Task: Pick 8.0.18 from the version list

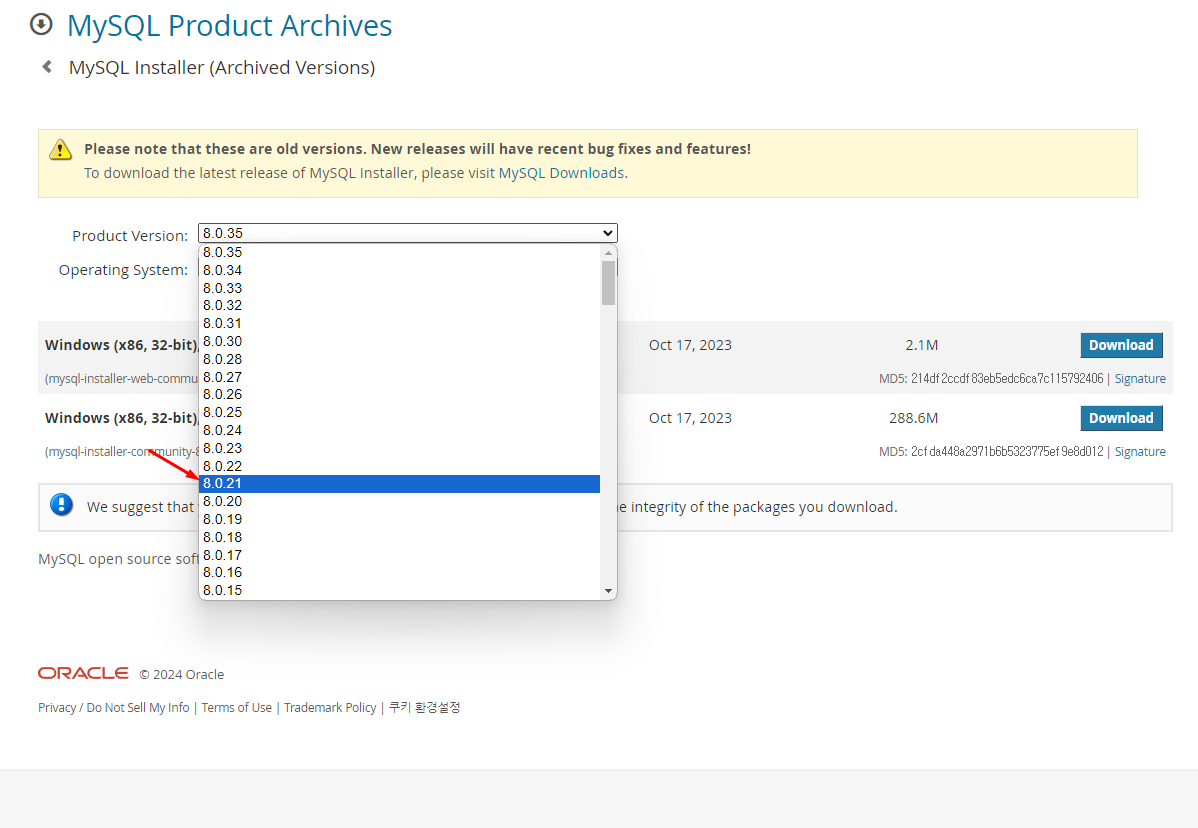Action: click(399, 537)
